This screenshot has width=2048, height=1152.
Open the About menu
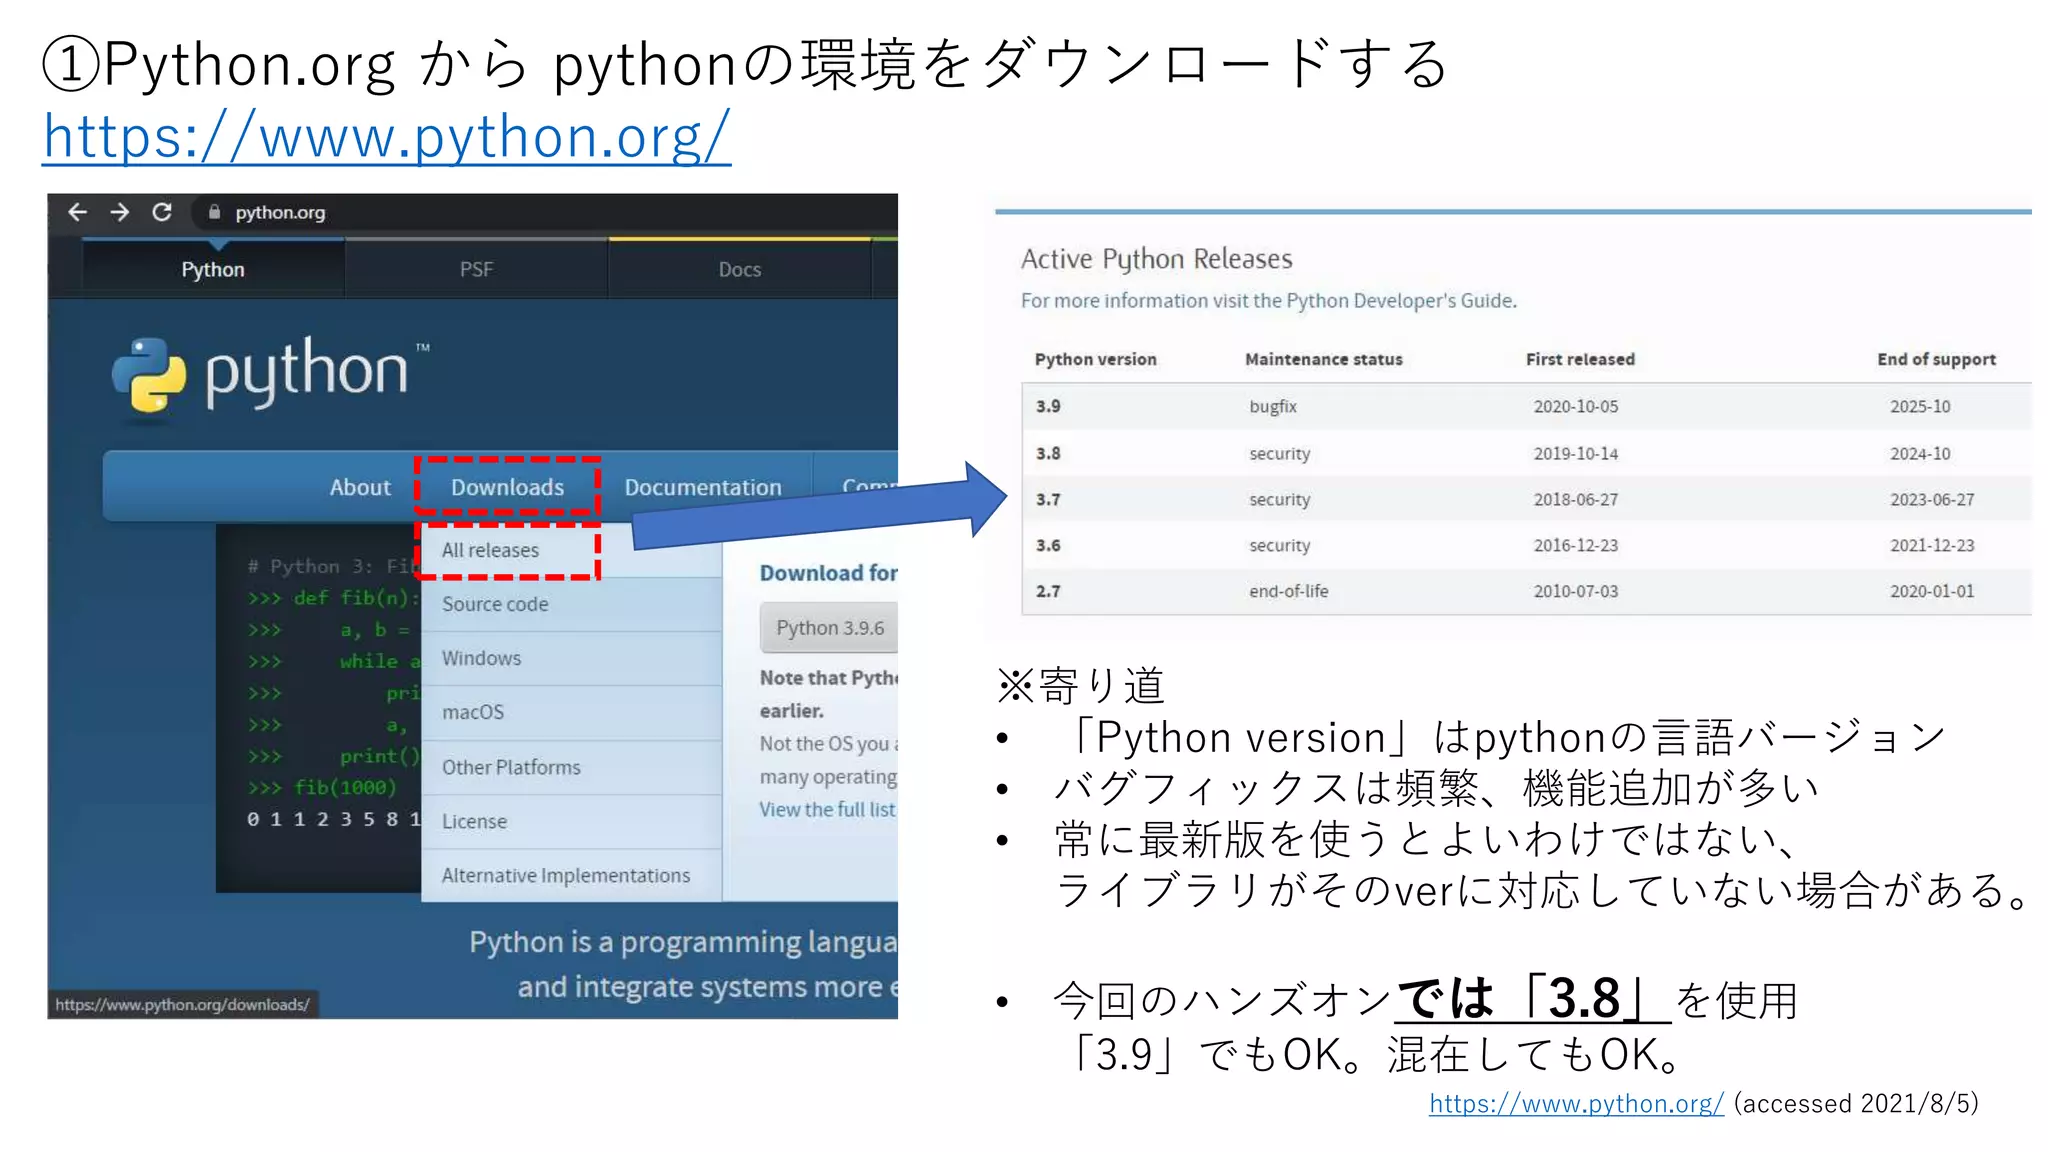[360, 487]
